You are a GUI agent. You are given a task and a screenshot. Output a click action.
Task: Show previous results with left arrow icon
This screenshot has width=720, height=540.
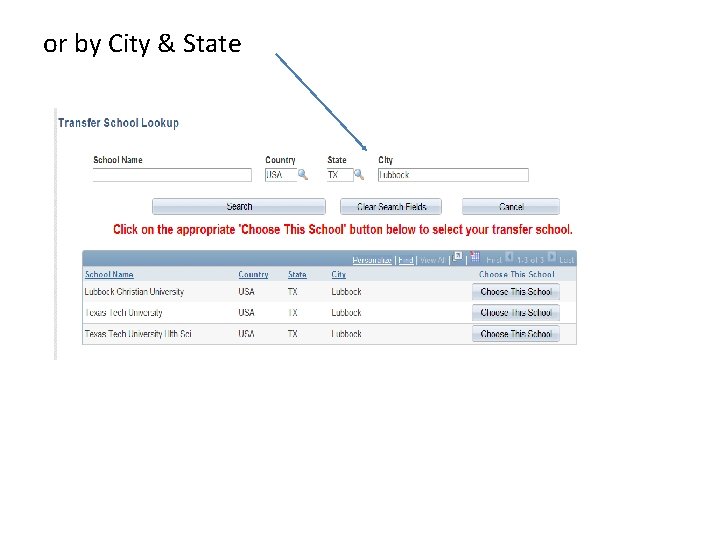click(509, 257)
